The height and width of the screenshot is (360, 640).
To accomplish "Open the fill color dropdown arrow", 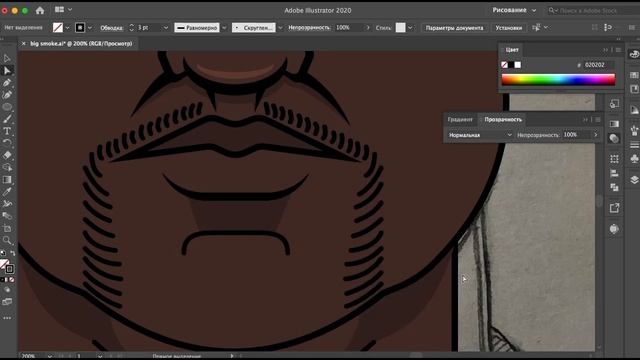I will (x=67, y=28).
